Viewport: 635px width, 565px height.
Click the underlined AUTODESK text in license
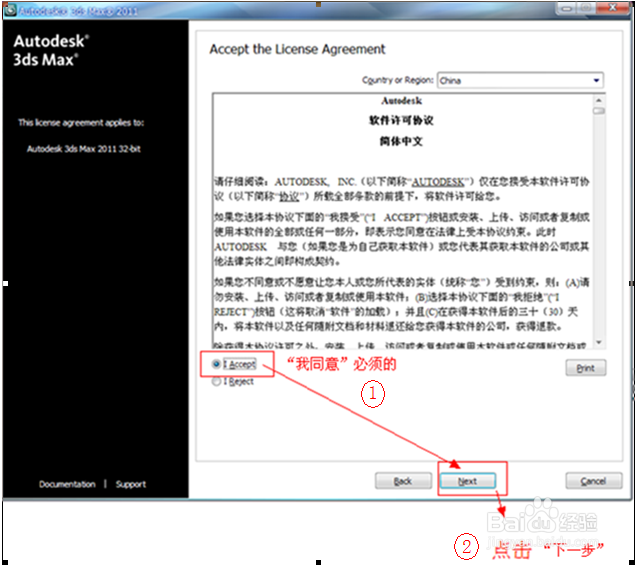438,182
